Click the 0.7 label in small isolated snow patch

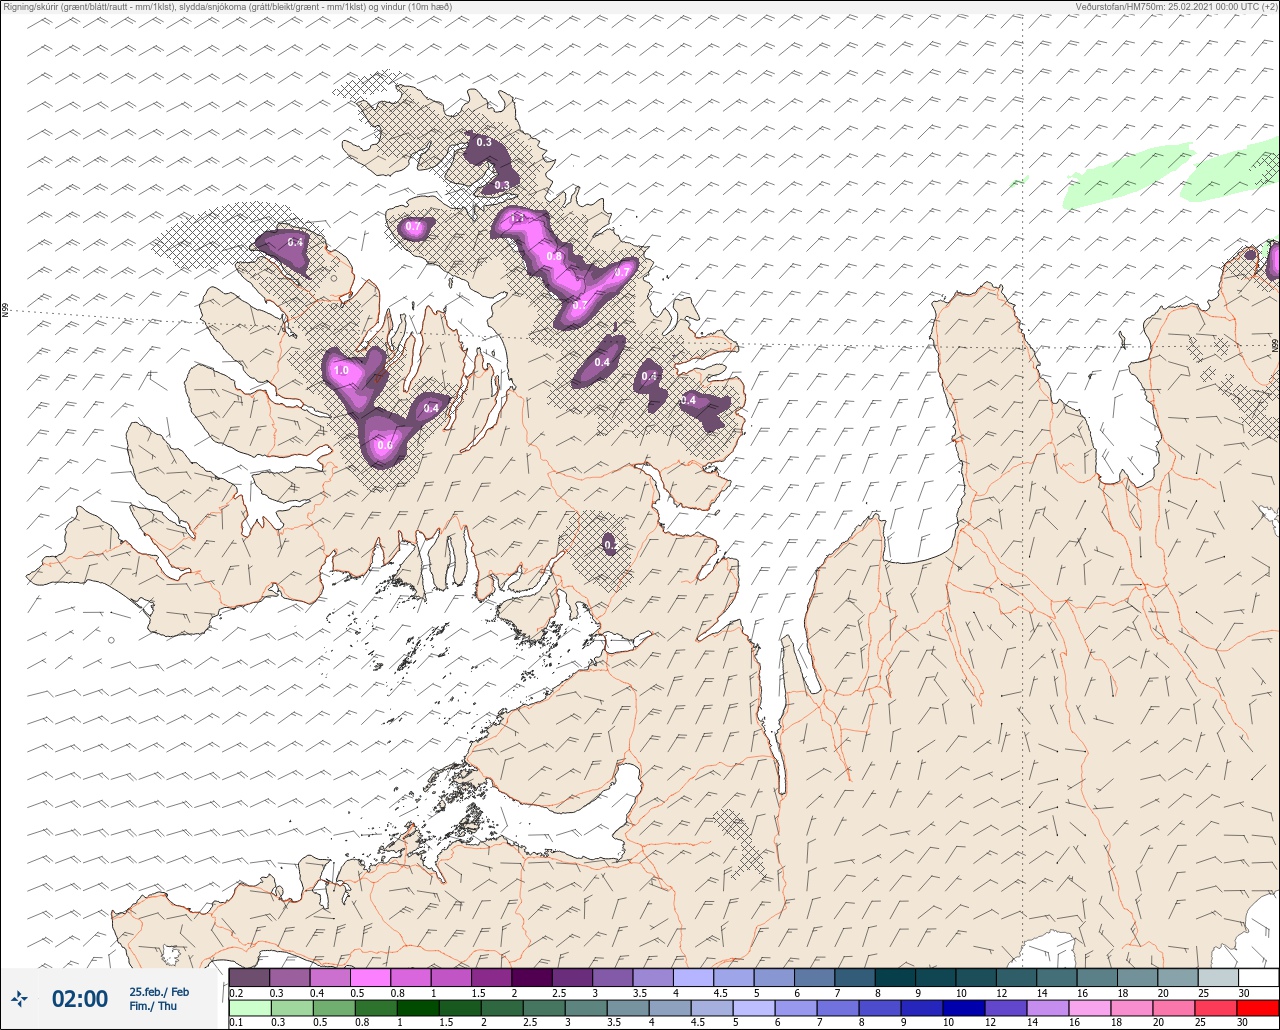click(414, 228)
